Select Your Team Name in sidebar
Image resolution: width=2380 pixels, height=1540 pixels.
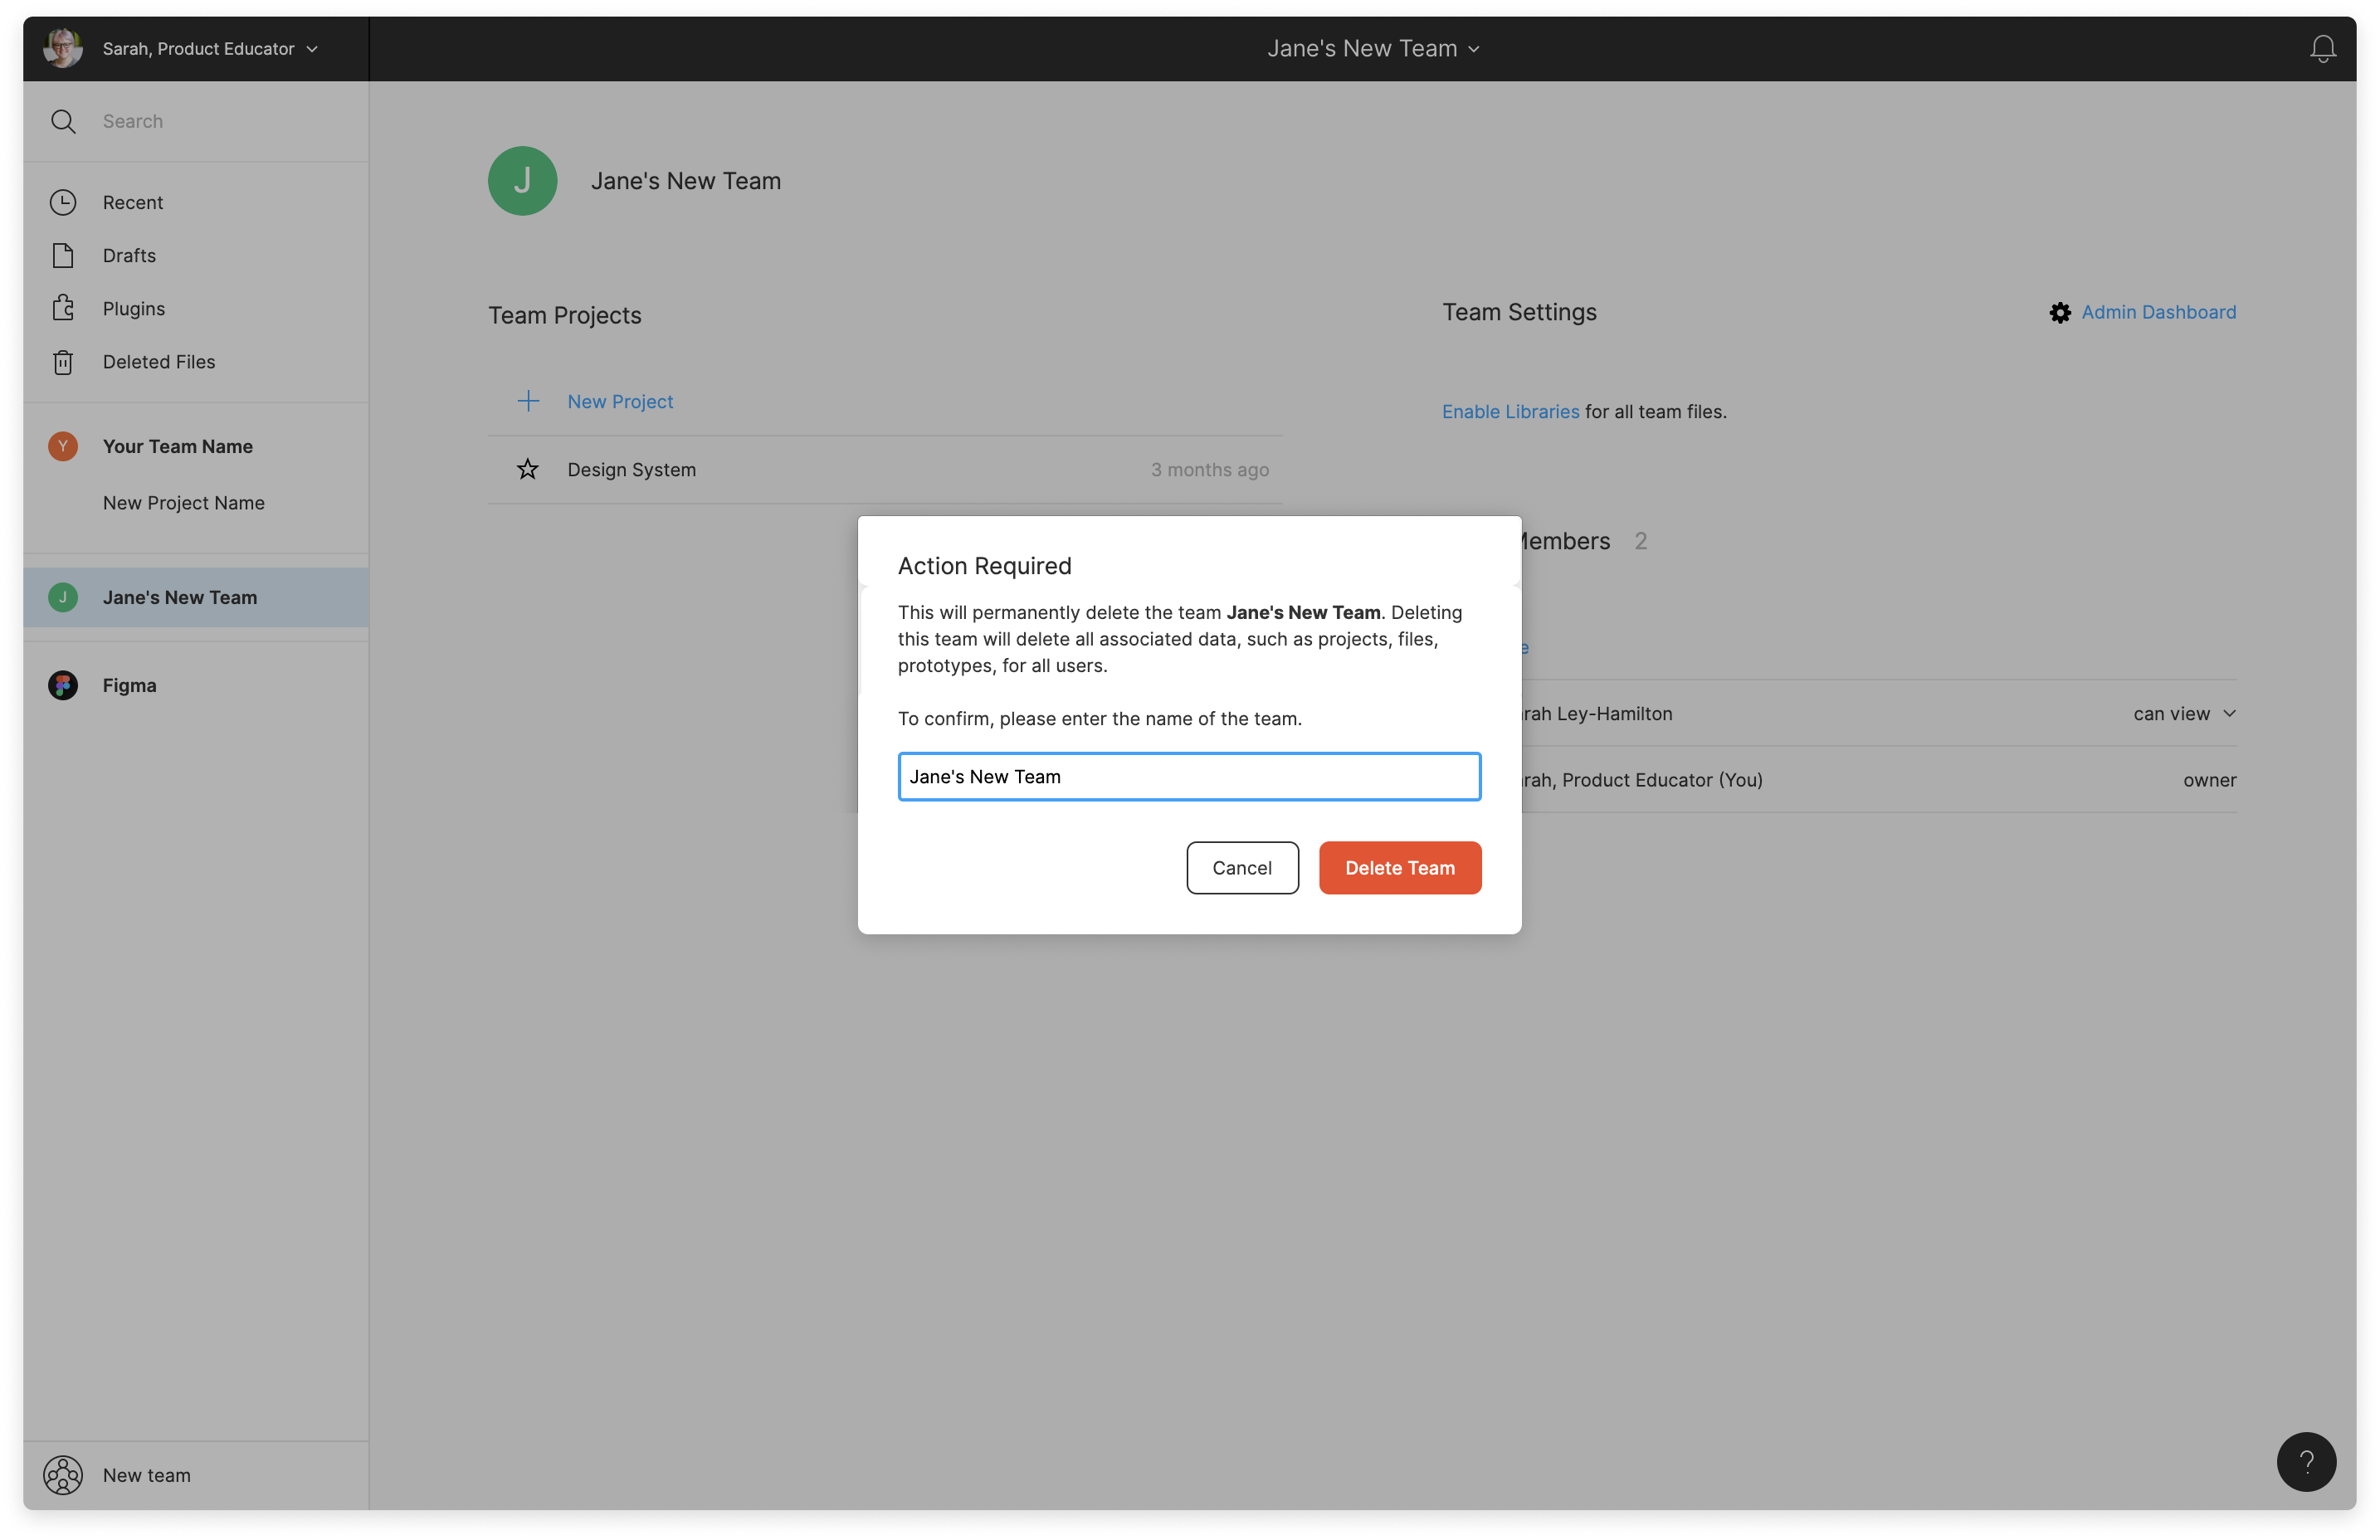(x=178, y=446)
